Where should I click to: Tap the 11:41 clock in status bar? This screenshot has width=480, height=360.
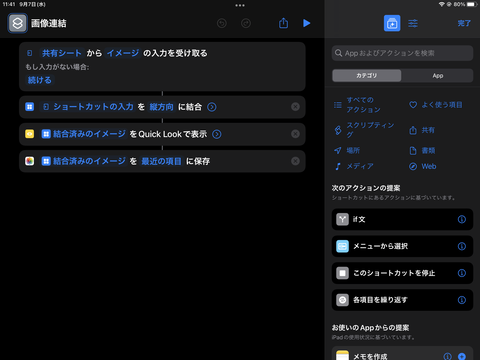pos(9,4)
